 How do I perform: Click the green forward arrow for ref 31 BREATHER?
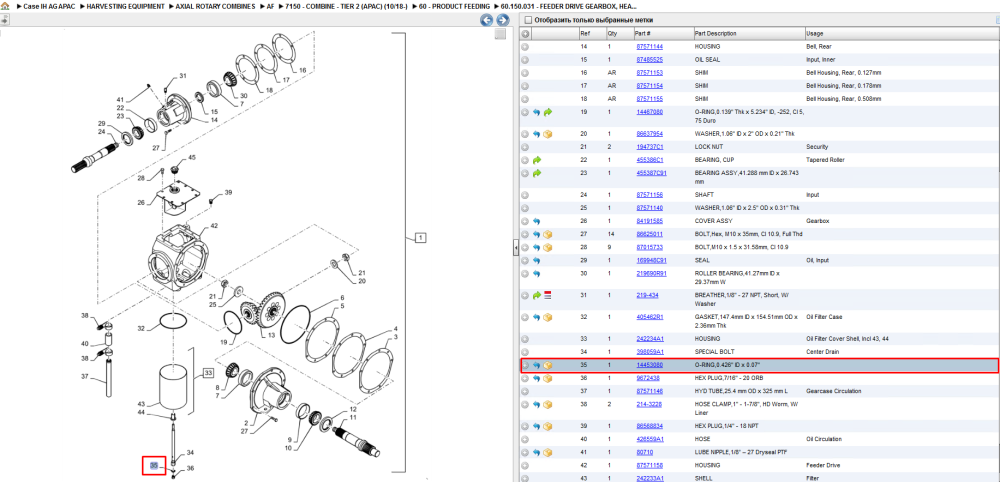click(536, 295)
